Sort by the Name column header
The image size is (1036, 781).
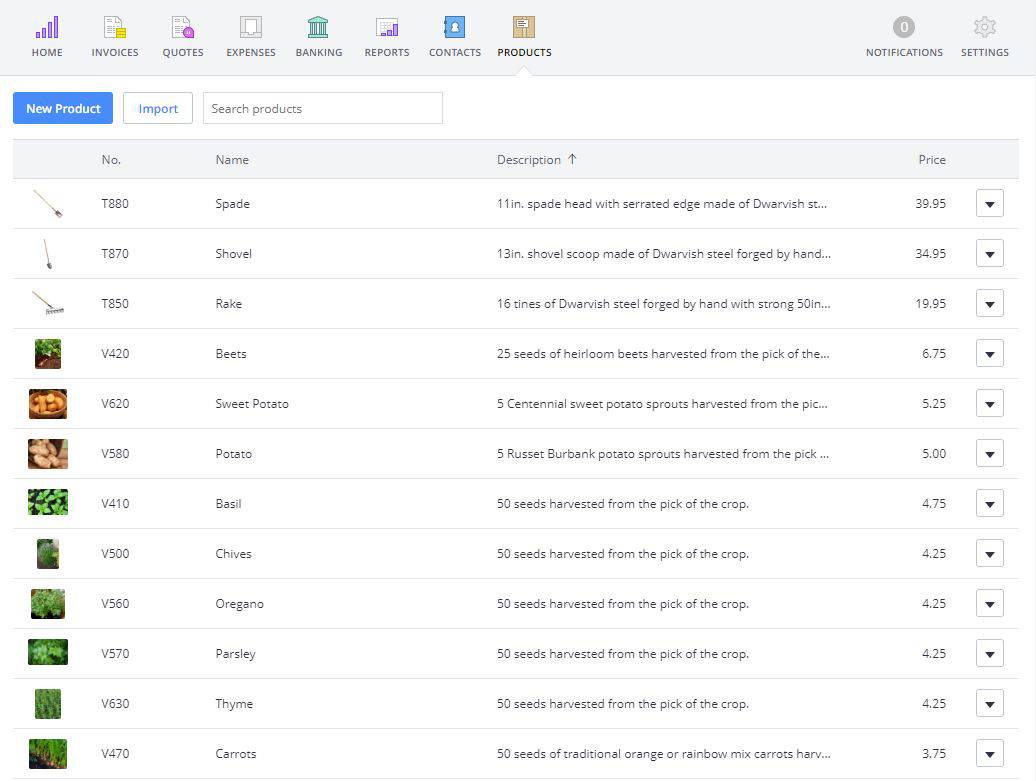(x=232, y=159)
